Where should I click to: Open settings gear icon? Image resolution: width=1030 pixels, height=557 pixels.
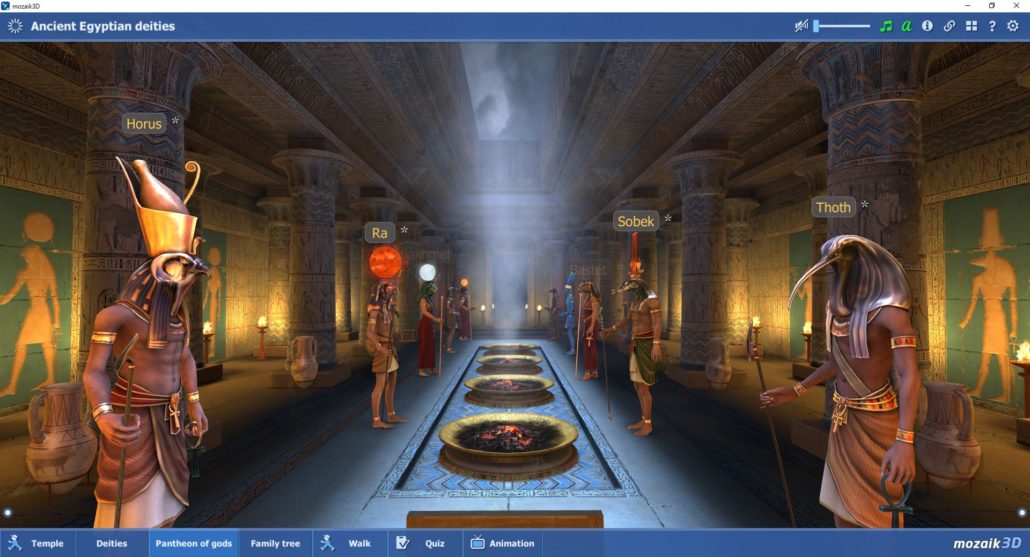[x=1013, y=26]
